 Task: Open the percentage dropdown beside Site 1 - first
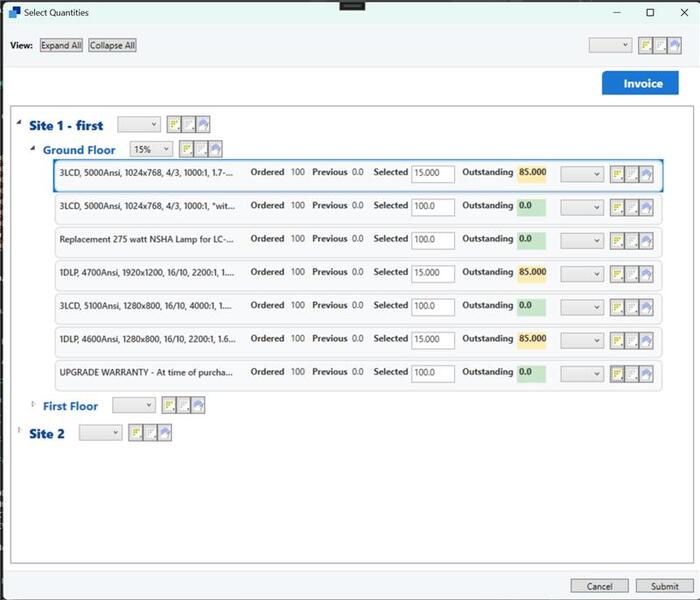(139, 124)
